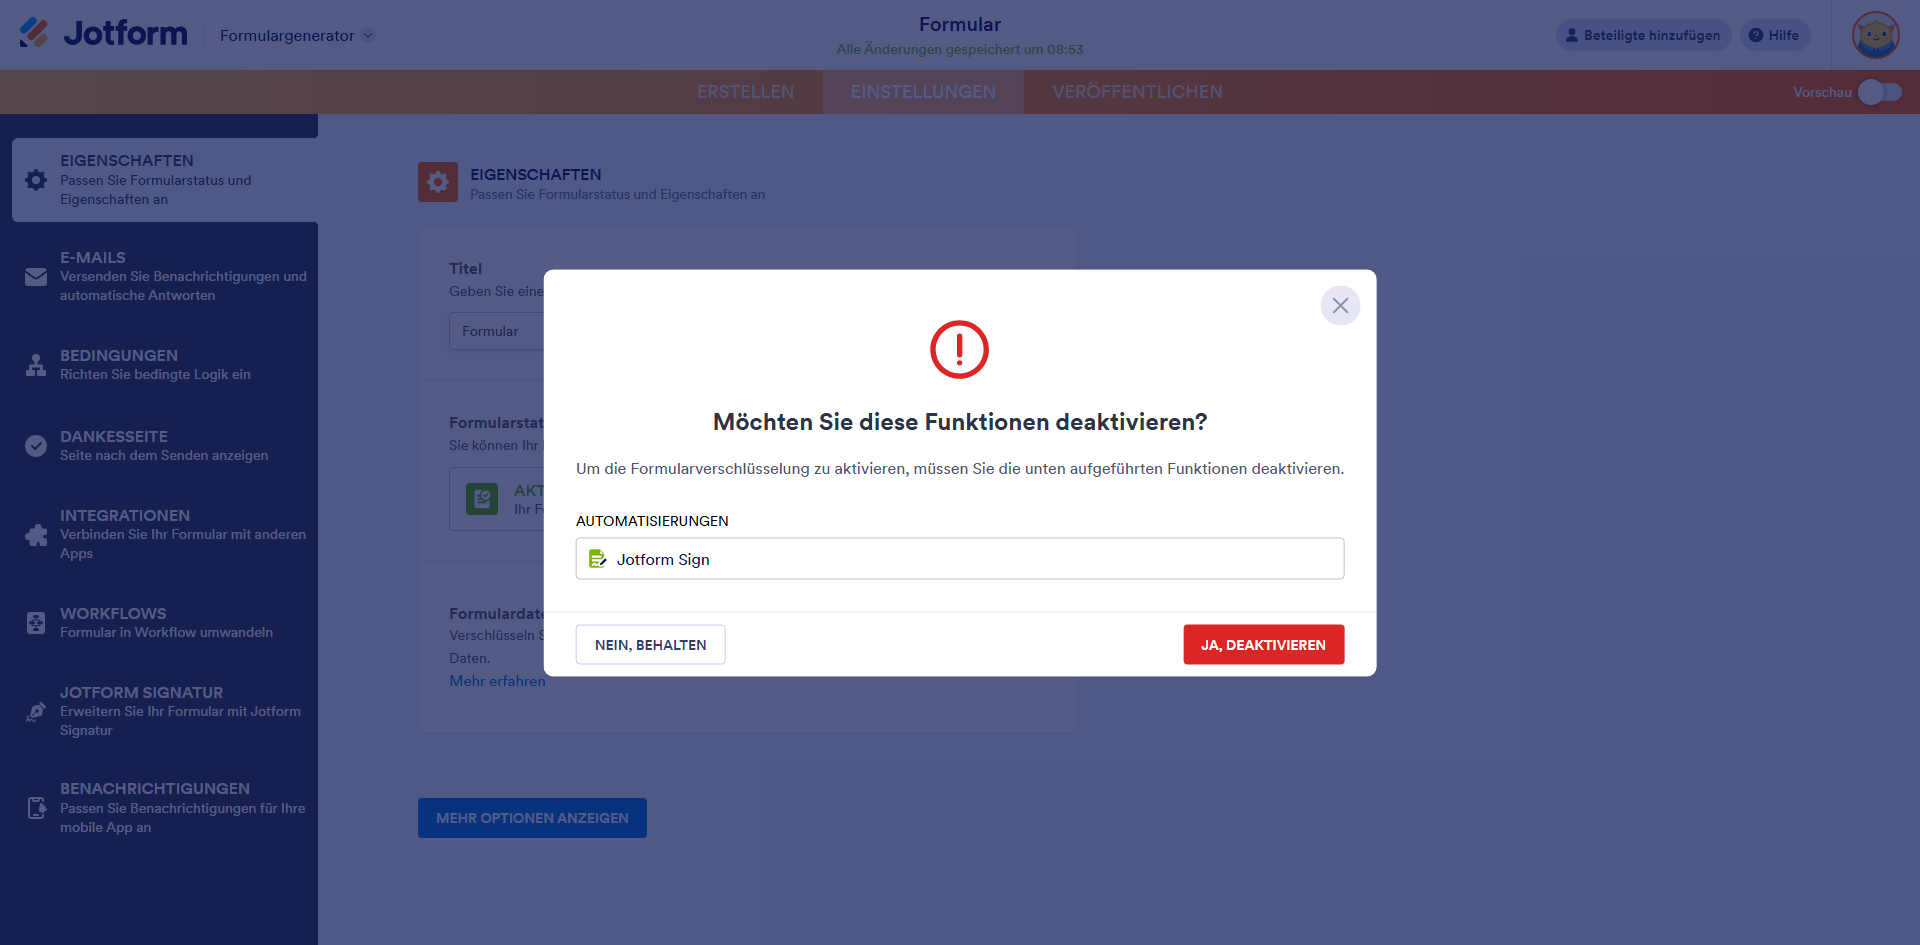Switch to the VERÖFFENTLICHEN tab
The image size is (1920, 945).
coord(1137,92)
